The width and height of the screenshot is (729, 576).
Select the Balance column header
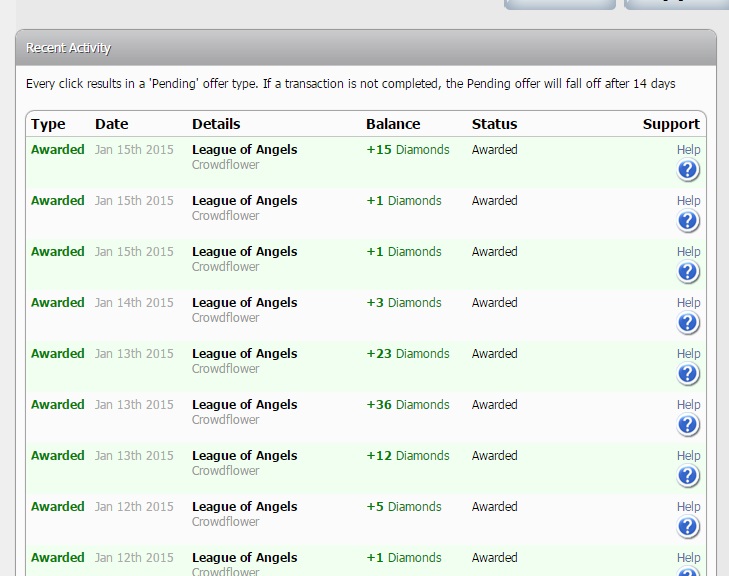(x=393, y=124)
